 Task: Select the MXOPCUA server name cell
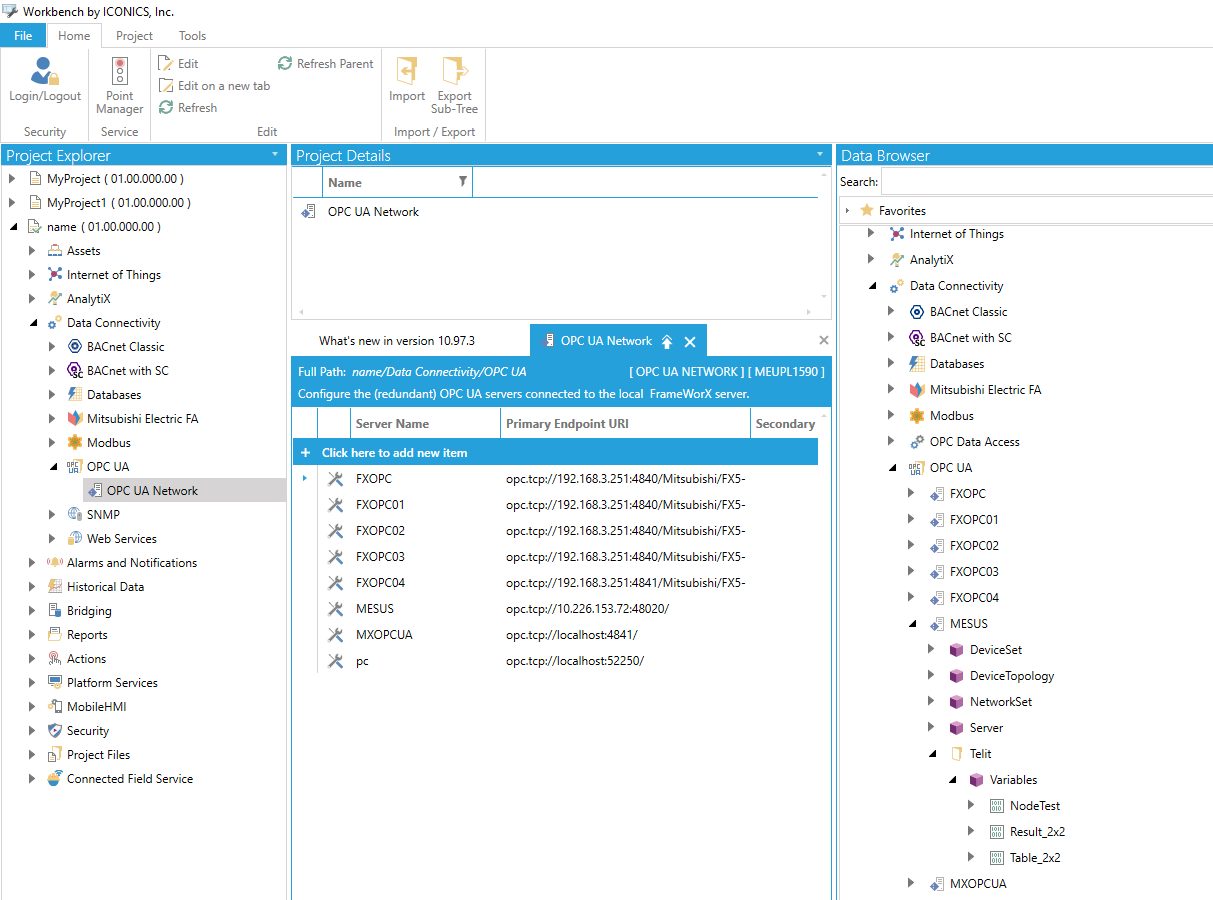[x=384, y=635]
